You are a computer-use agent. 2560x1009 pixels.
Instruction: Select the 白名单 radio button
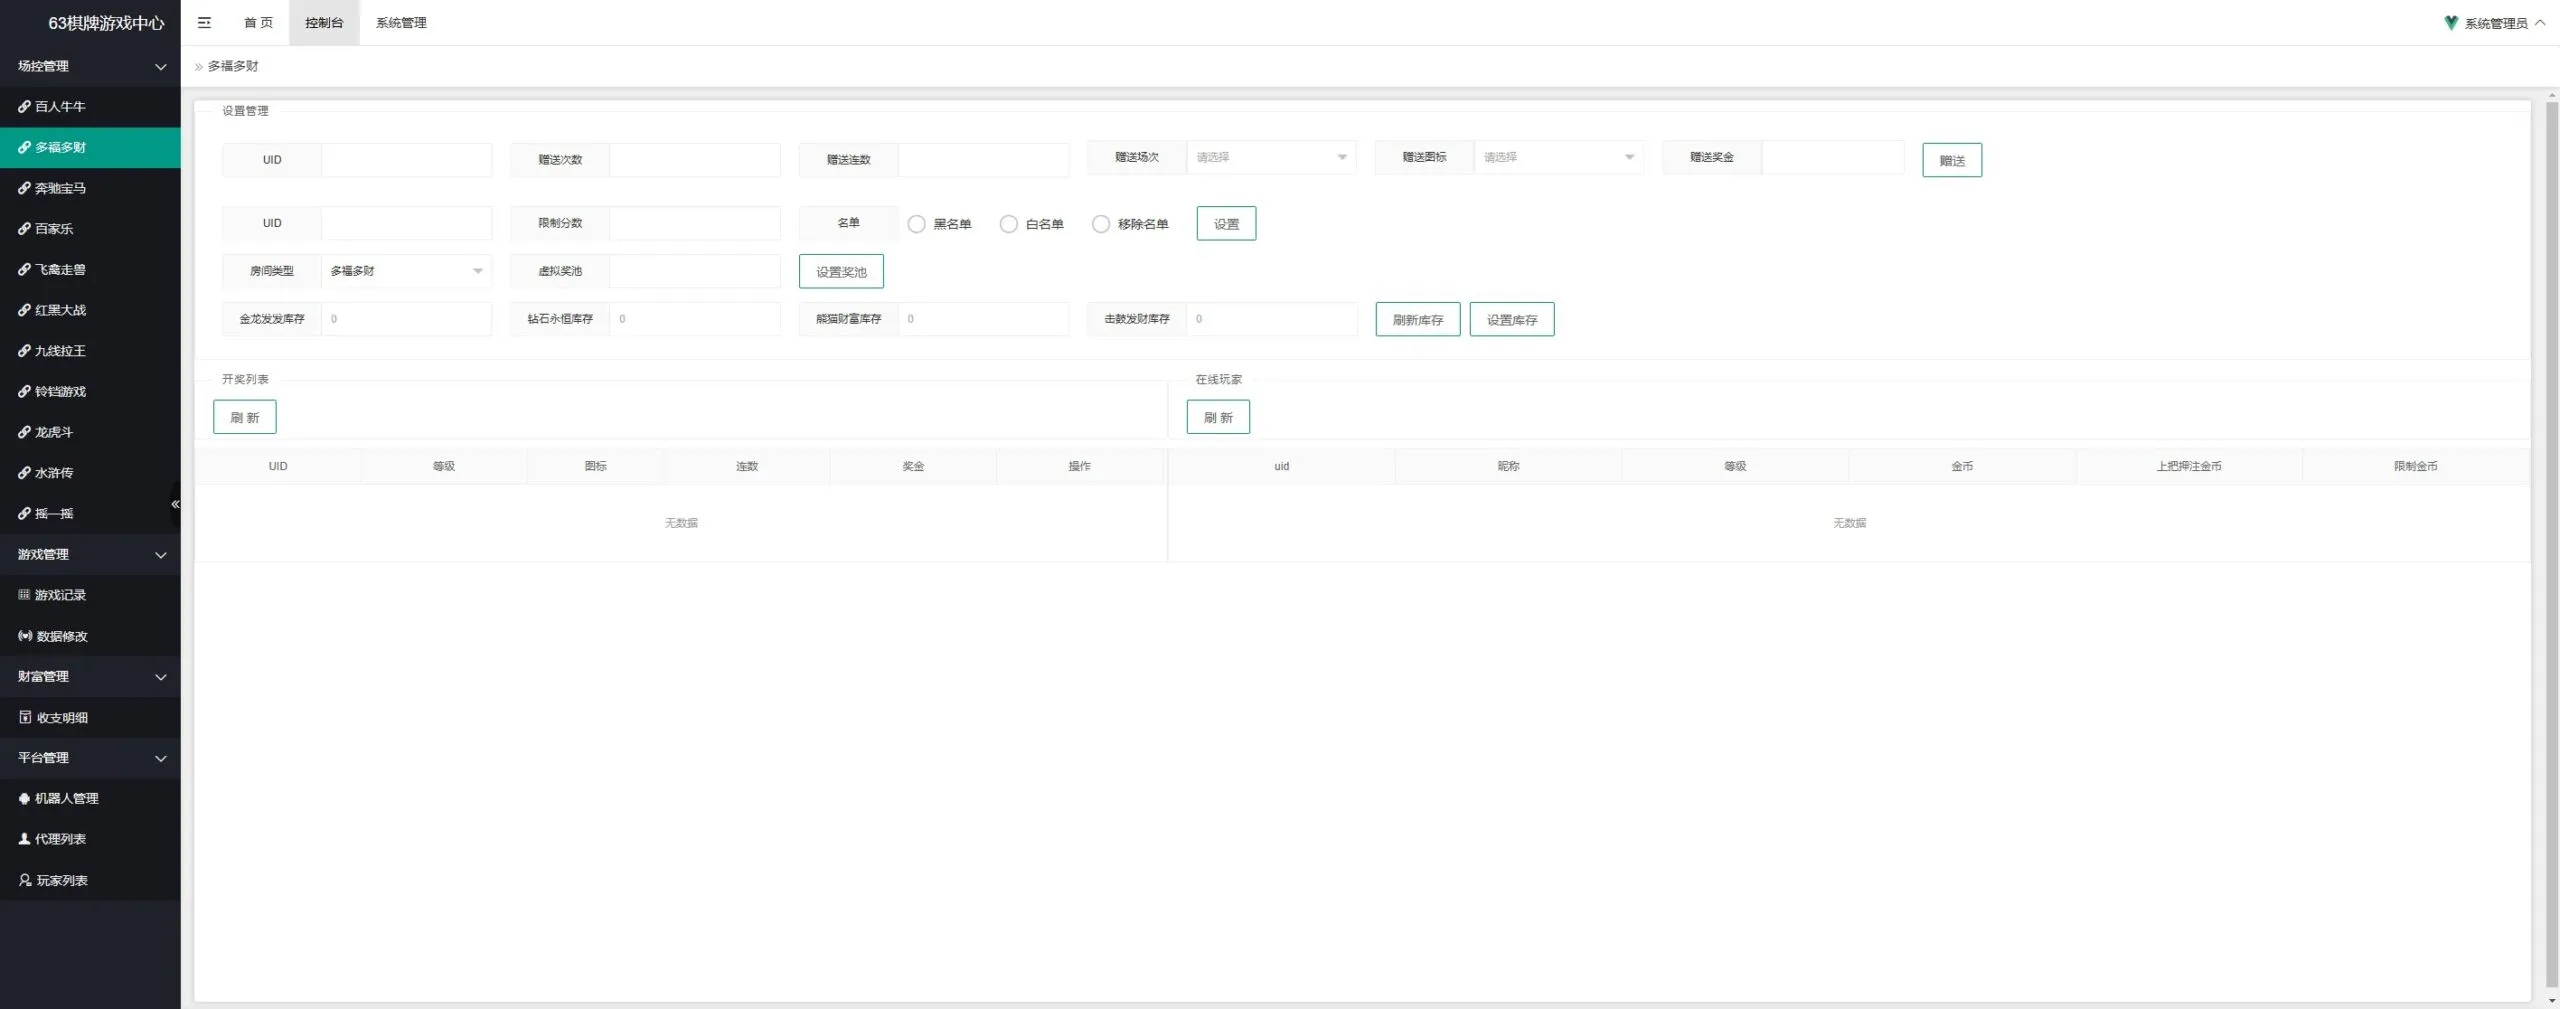pos(1008,224)
